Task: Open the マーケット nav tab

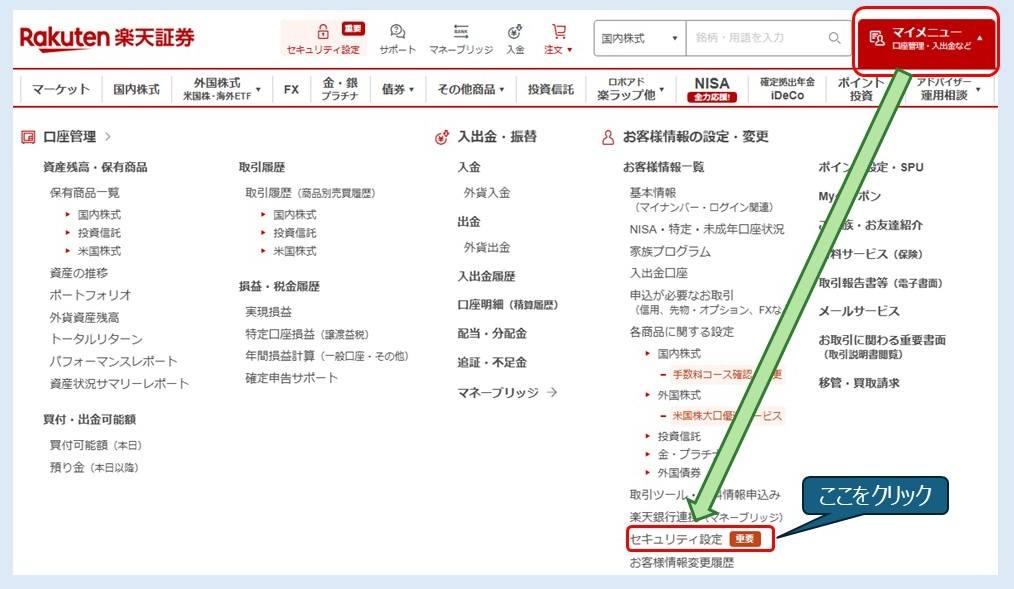Action: 61,89
